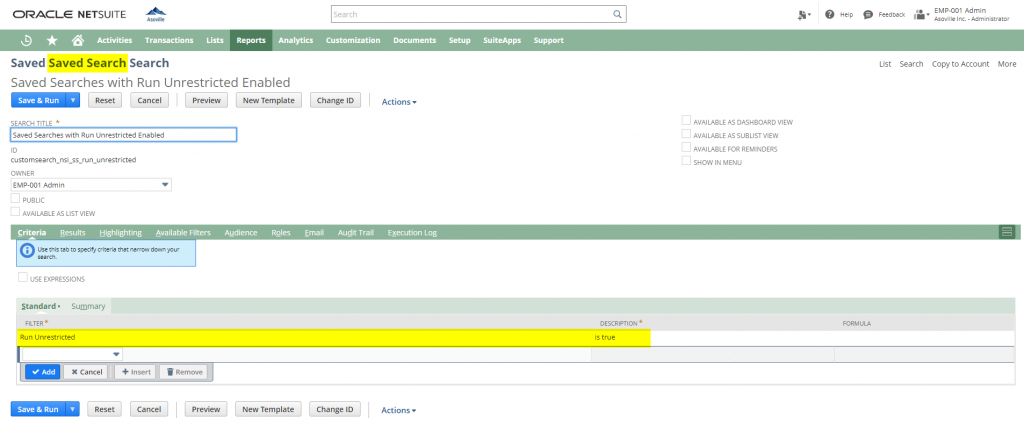Expand the bottom Save & Run arrow

pyautogui.click(x=73, y=409)
